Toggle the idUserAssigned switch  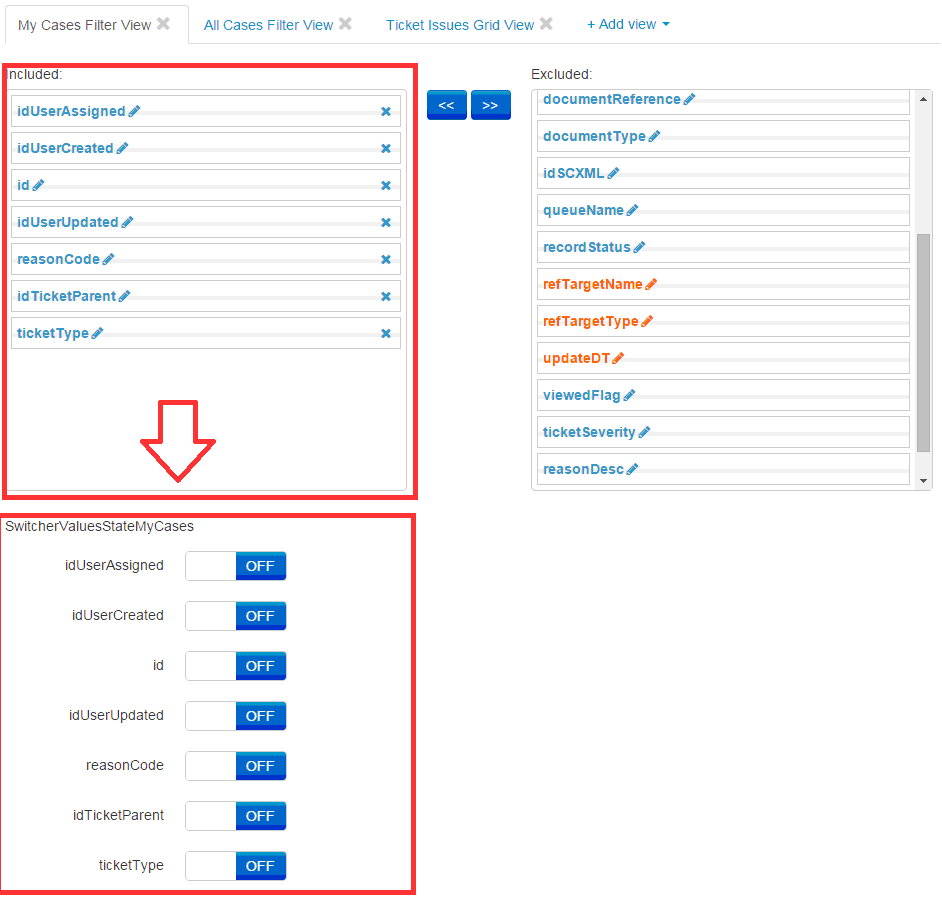(x=236, y=566)
